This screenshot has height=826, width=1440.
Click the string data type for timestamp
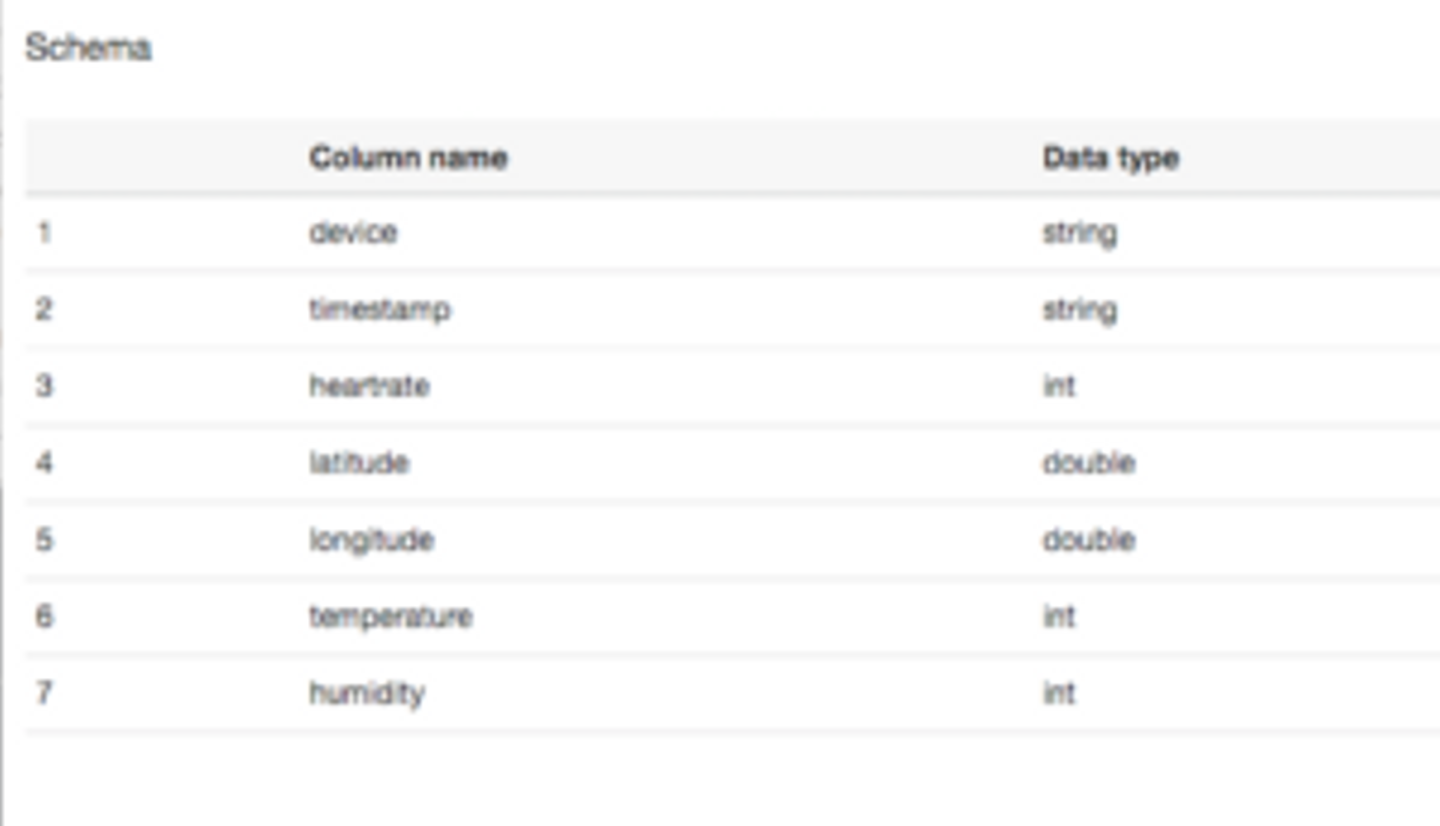click(x=1079, y=309)
